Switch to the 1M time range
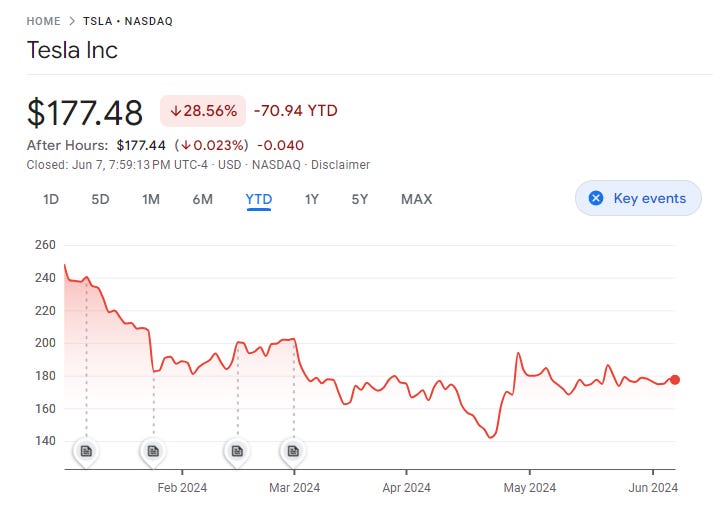Screen dimensions: 713x508 pos(151,199)
